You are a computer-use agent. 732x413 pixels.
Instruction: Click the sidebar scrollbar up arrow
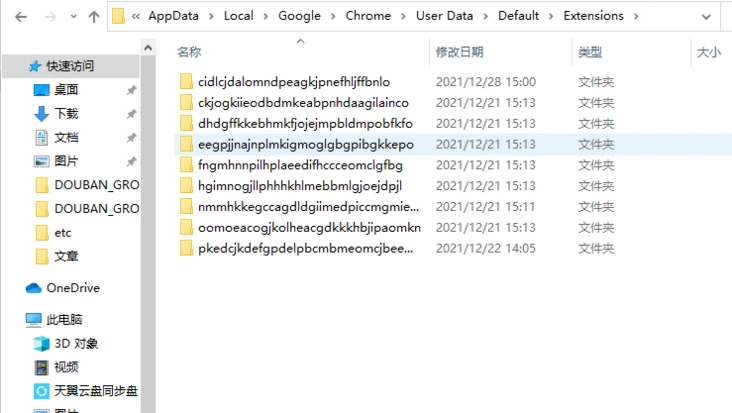(x=148, y=48)
